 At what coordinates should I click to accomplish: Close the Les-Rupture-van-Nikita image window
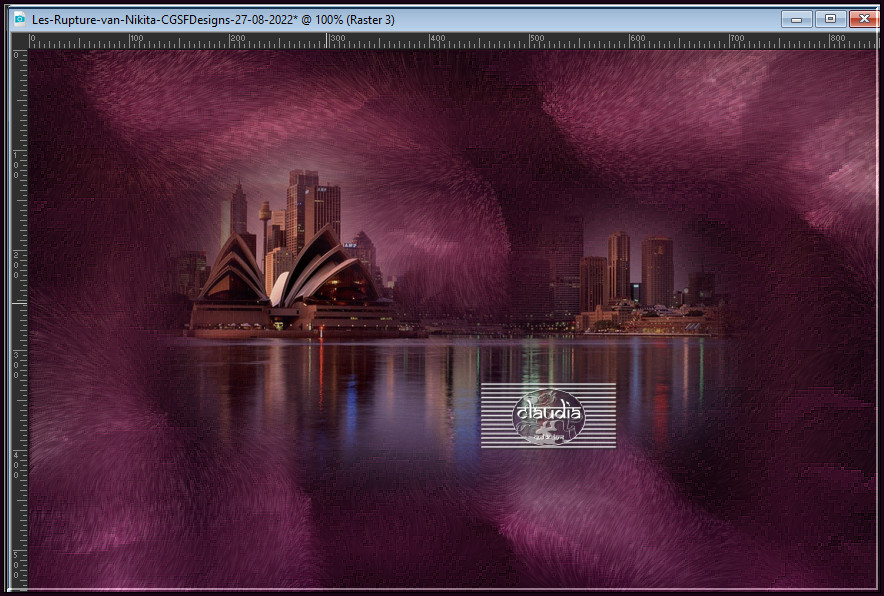point(864,19)
